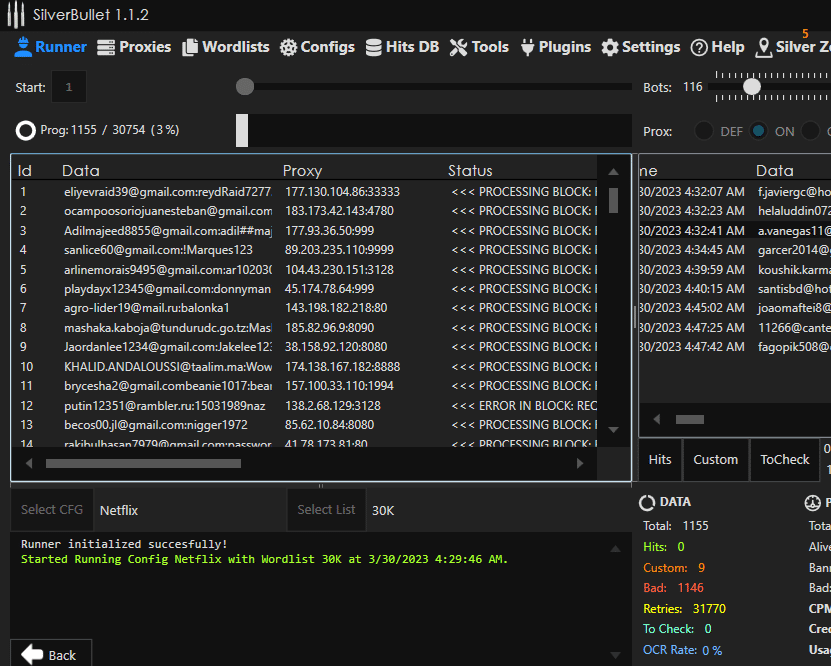Open the Hits DB database icon

pyautogui.click(x=373, y=47)
